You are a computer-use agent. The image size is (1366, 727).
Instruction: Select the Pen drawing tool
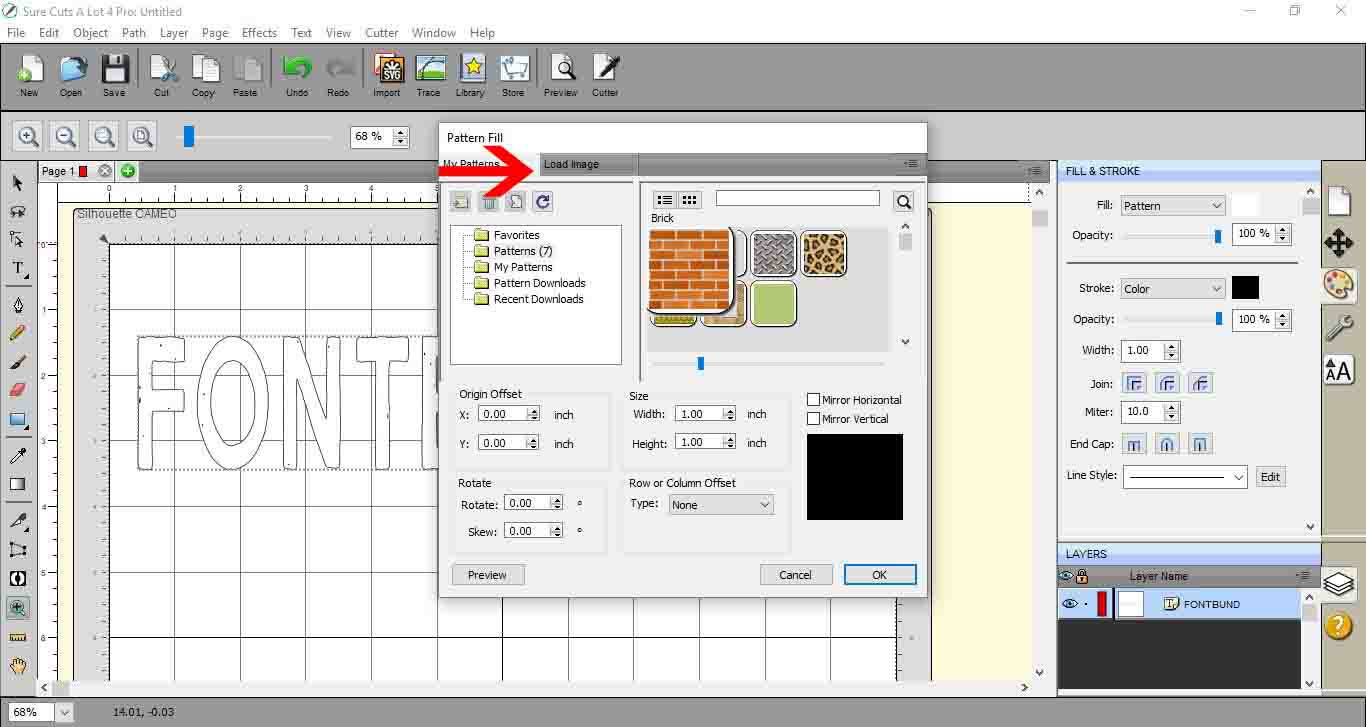coord(18,305)
